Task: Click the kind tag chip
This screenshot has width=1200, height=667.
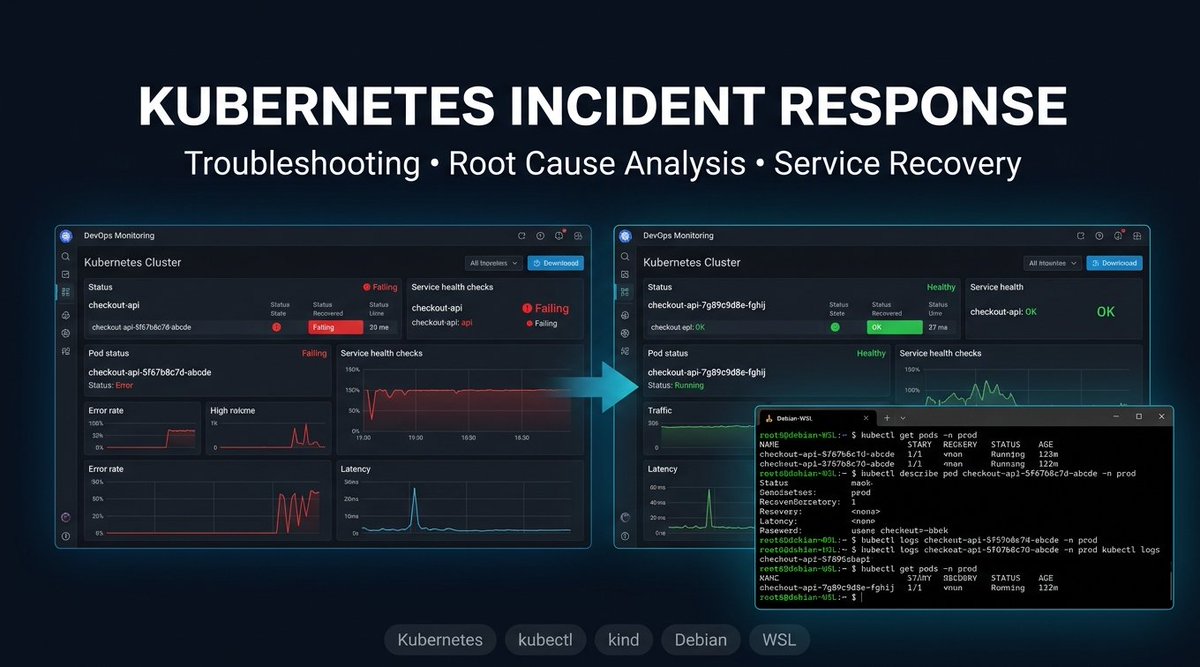Action: coord(624,640)
